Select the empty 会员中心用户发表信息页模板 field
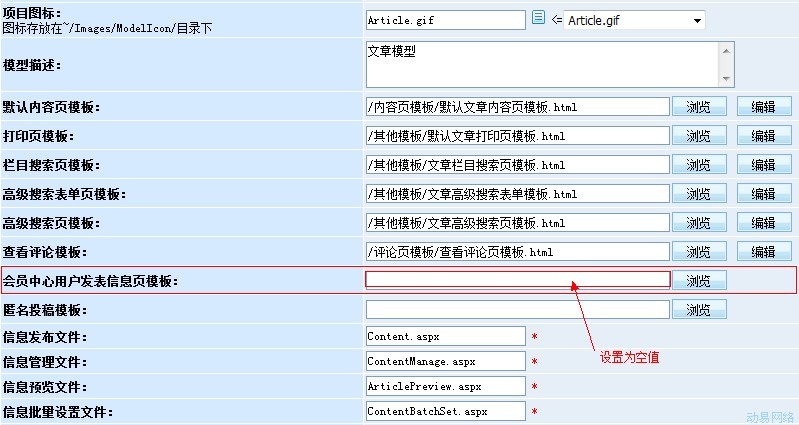The image size is (799, 425). pos(517,280)
